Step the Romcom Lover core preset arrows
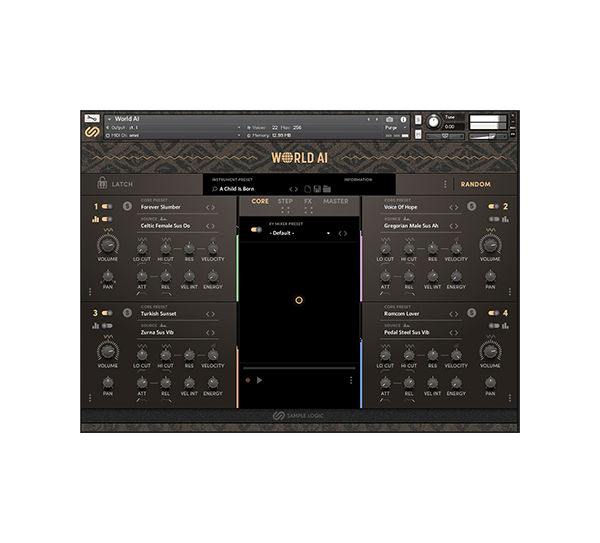 (453, 314)
